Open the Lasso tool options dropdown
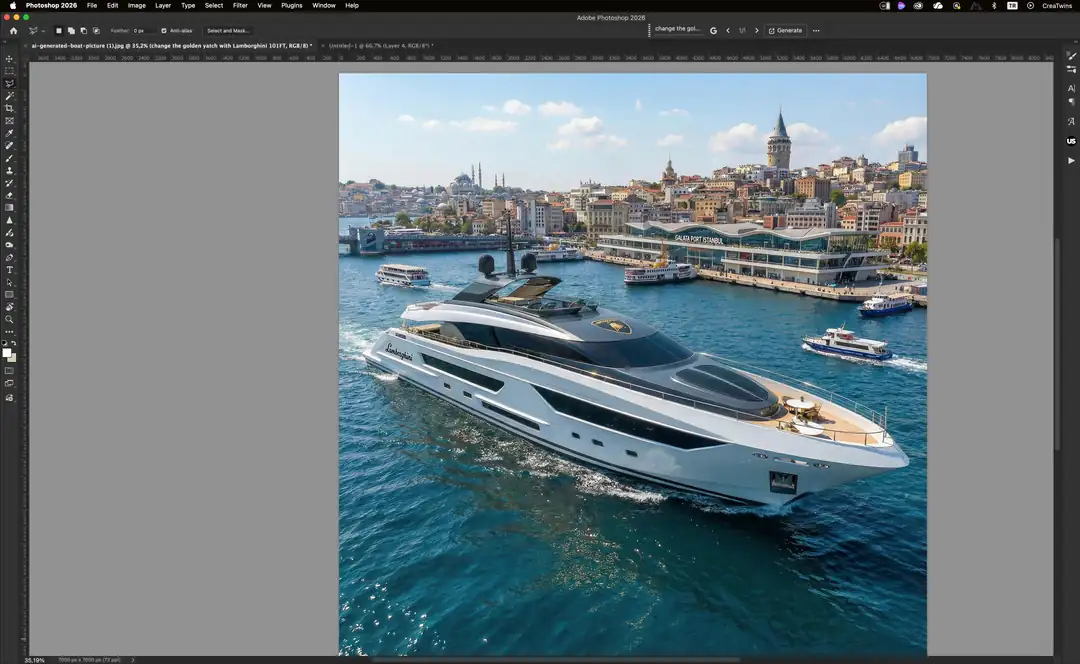The image size is (1080, 664). pos(42,31)
